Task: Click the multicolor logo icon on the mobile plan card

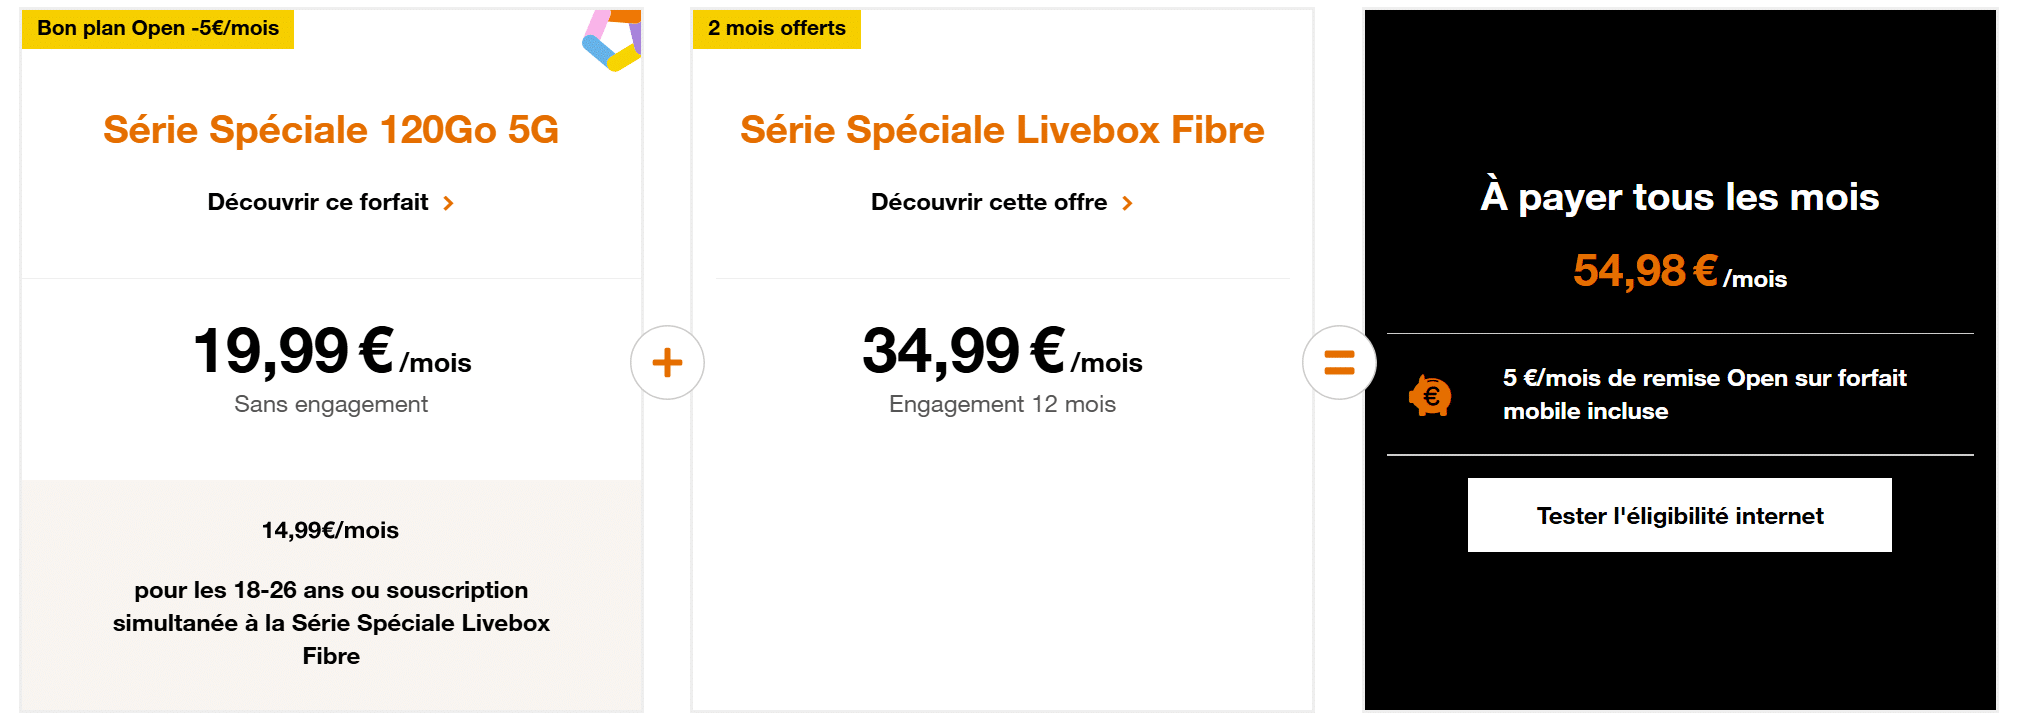Action: (x=610, y=40)
